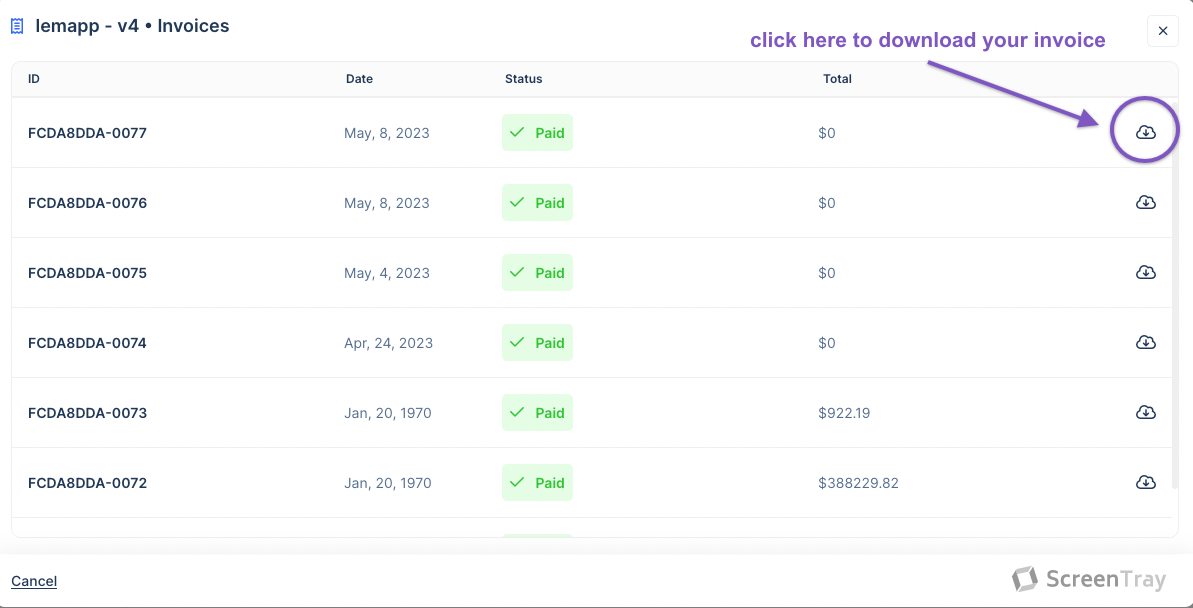Click the invoices document icon in title
The height and width of the screenshot is (608, 1193).
coord(17,27)
